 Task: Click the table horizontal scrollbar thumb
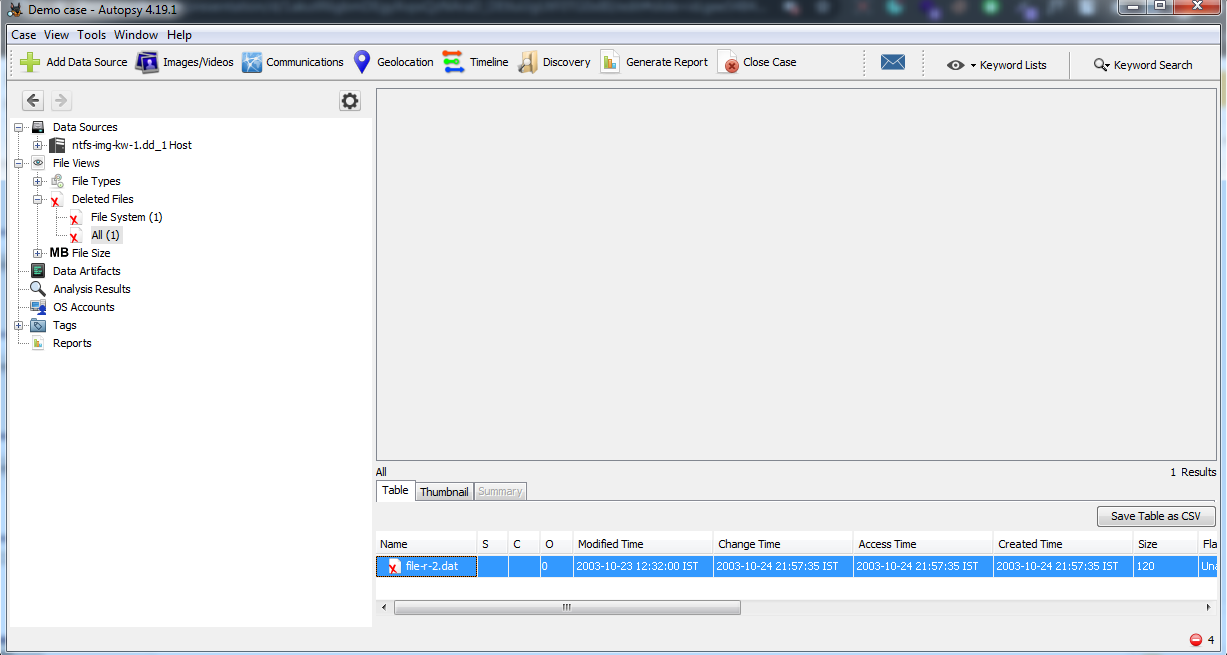(x=567, y=607)
